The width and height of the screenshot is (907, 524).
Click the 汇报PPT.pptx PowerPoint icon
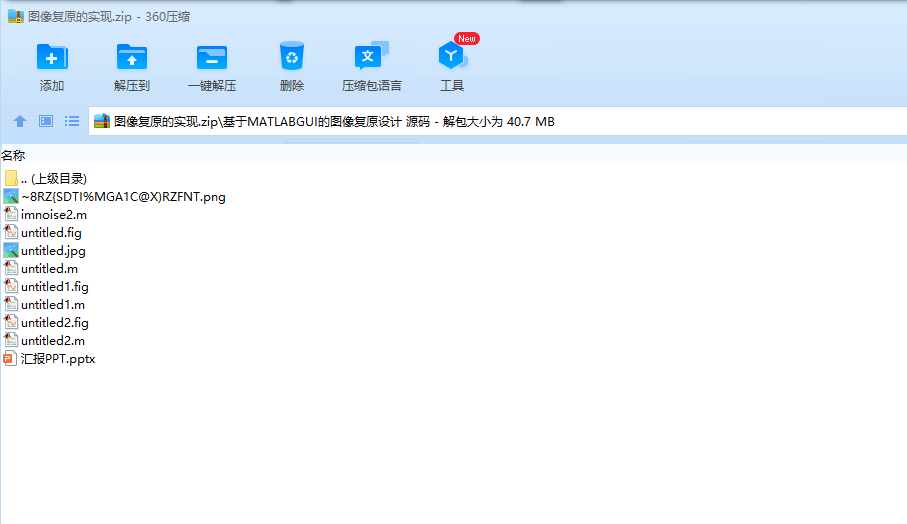pos(10,358)
